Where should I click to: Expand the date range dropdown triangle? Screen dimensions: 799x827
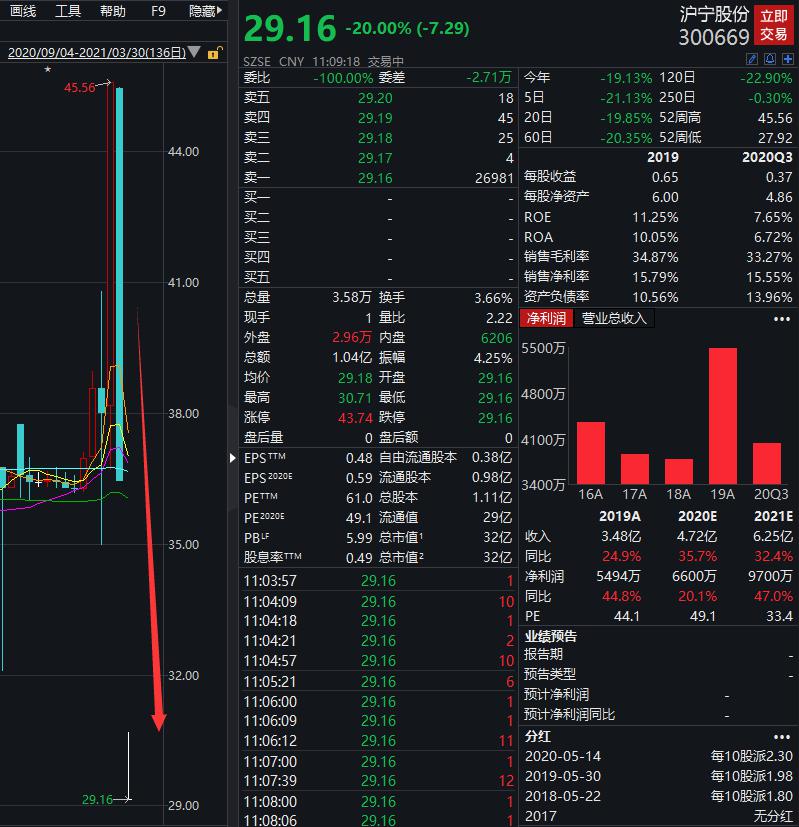194,52
